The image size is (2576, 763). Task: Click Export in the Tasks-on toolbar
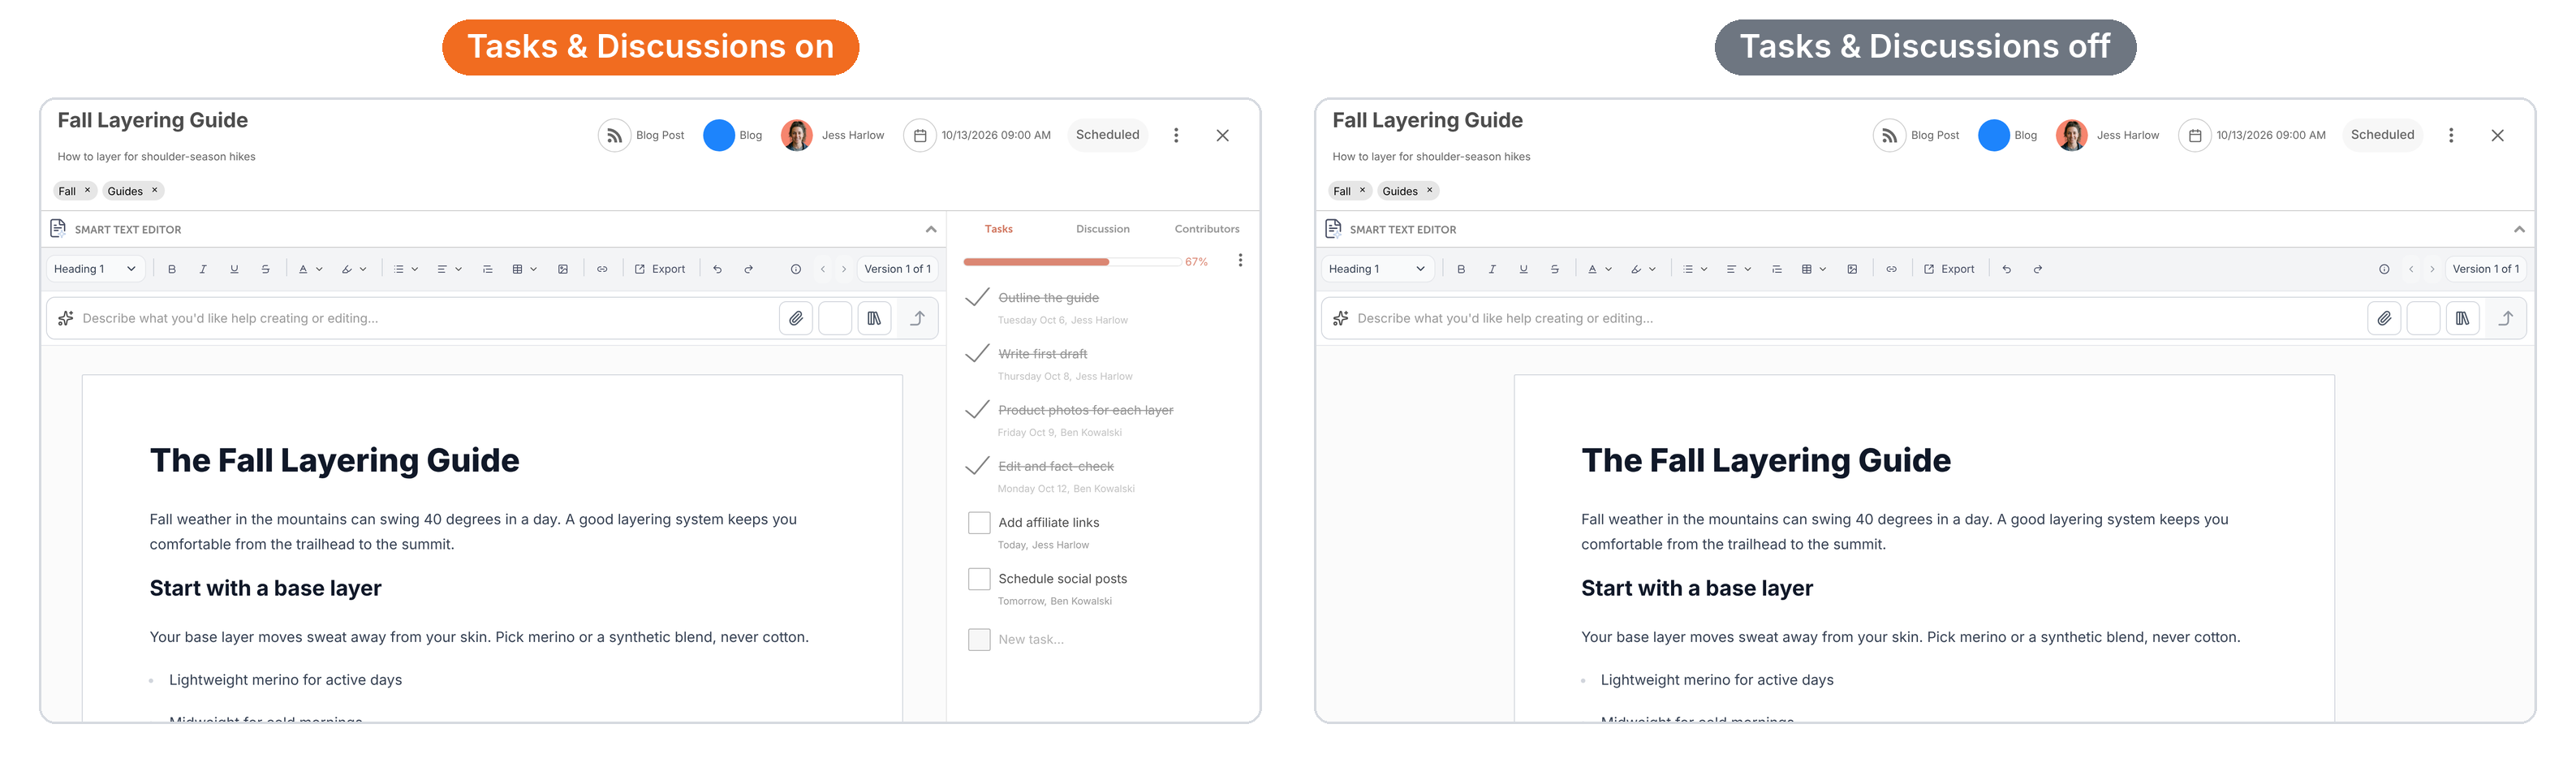point(660,269)
